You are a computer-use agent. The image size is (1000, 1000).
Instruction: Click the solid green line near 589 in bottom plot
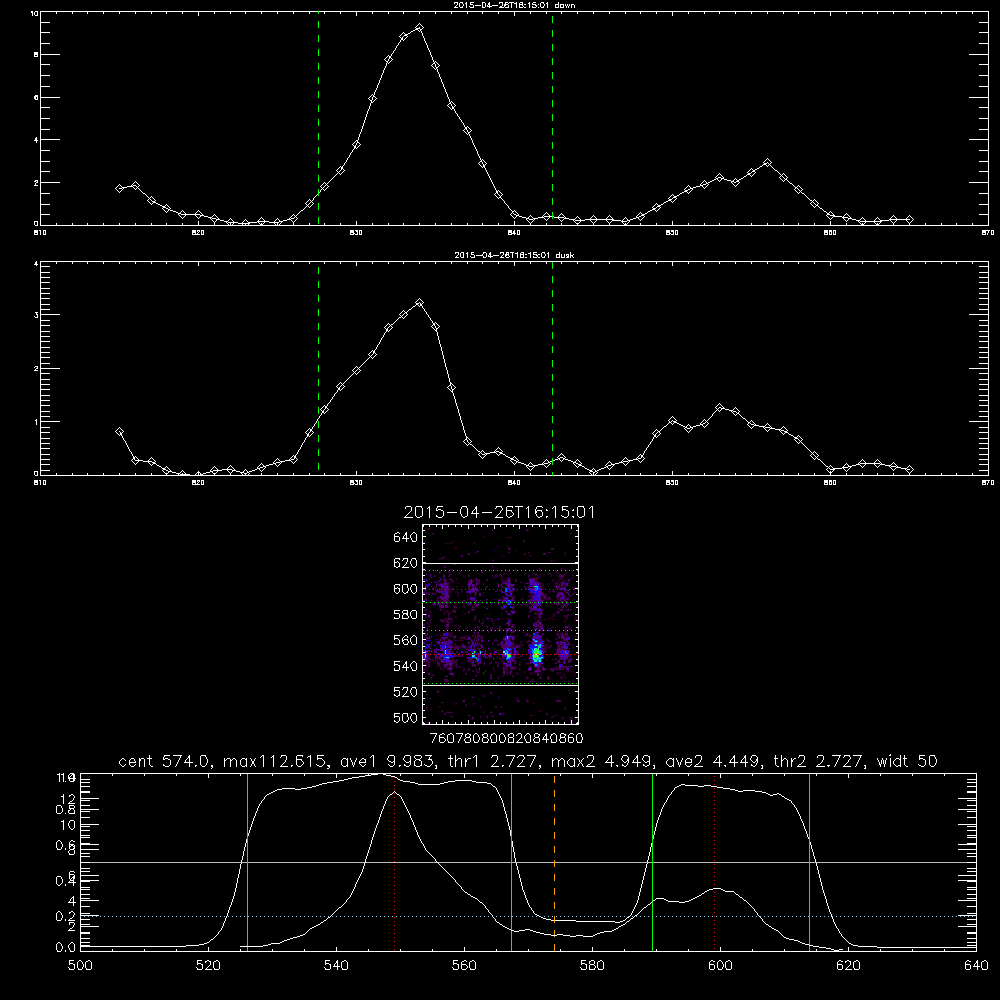tap(652, 862)
